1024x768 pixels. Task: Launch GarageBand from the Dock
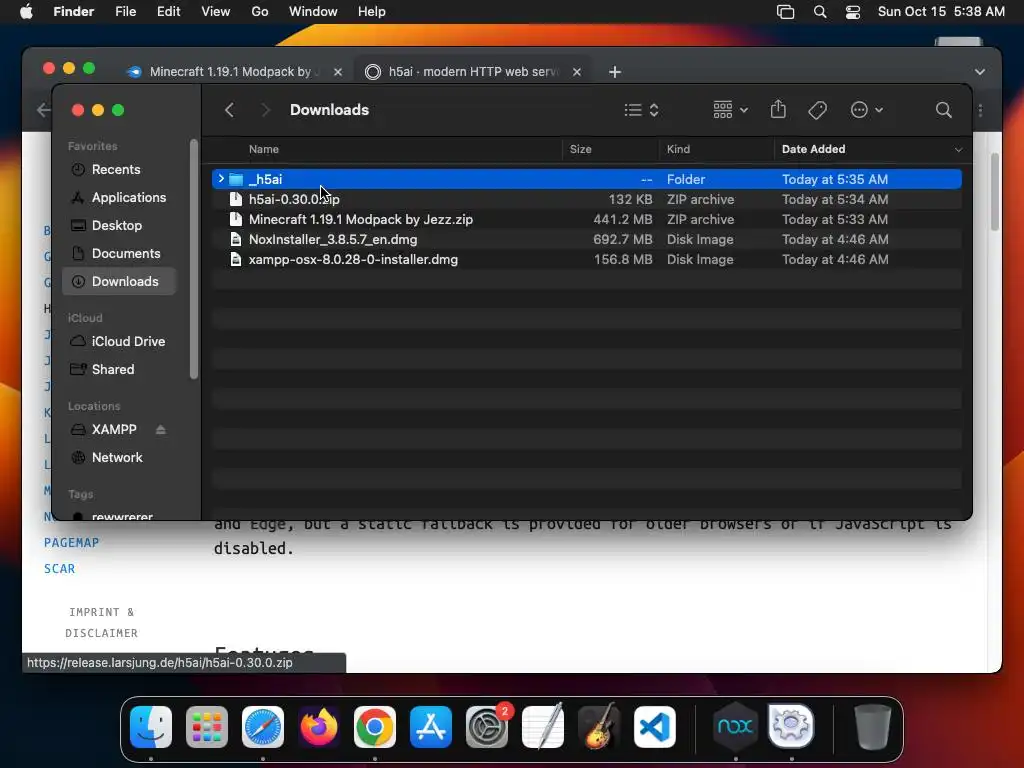pos(598,727)
